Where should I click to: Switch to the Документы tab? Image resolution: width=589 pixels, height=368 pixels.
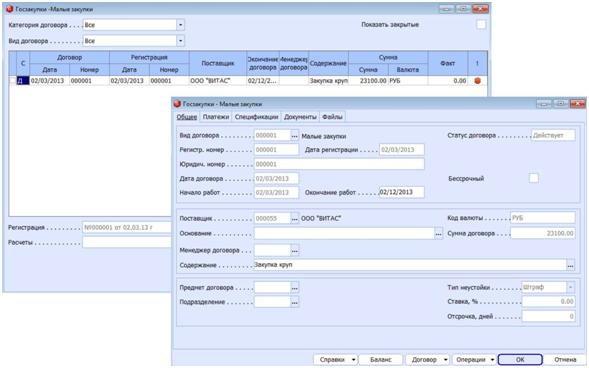click(x=300, y=117)
